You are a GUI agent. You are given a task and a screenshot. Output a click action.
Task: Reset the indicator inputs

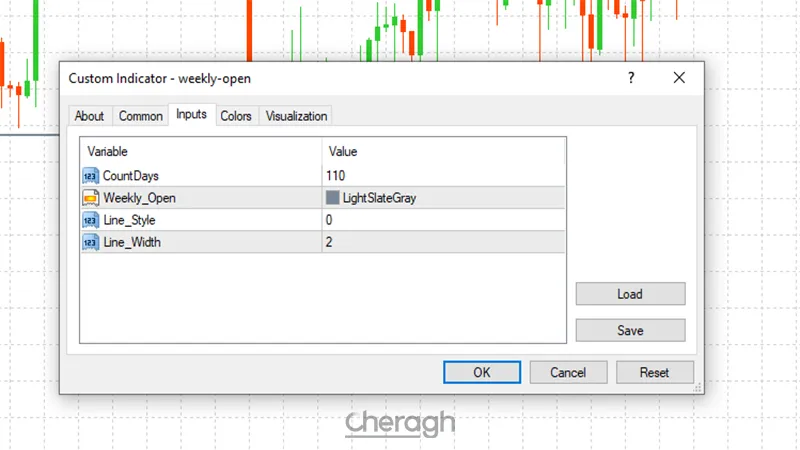point(655,372)
